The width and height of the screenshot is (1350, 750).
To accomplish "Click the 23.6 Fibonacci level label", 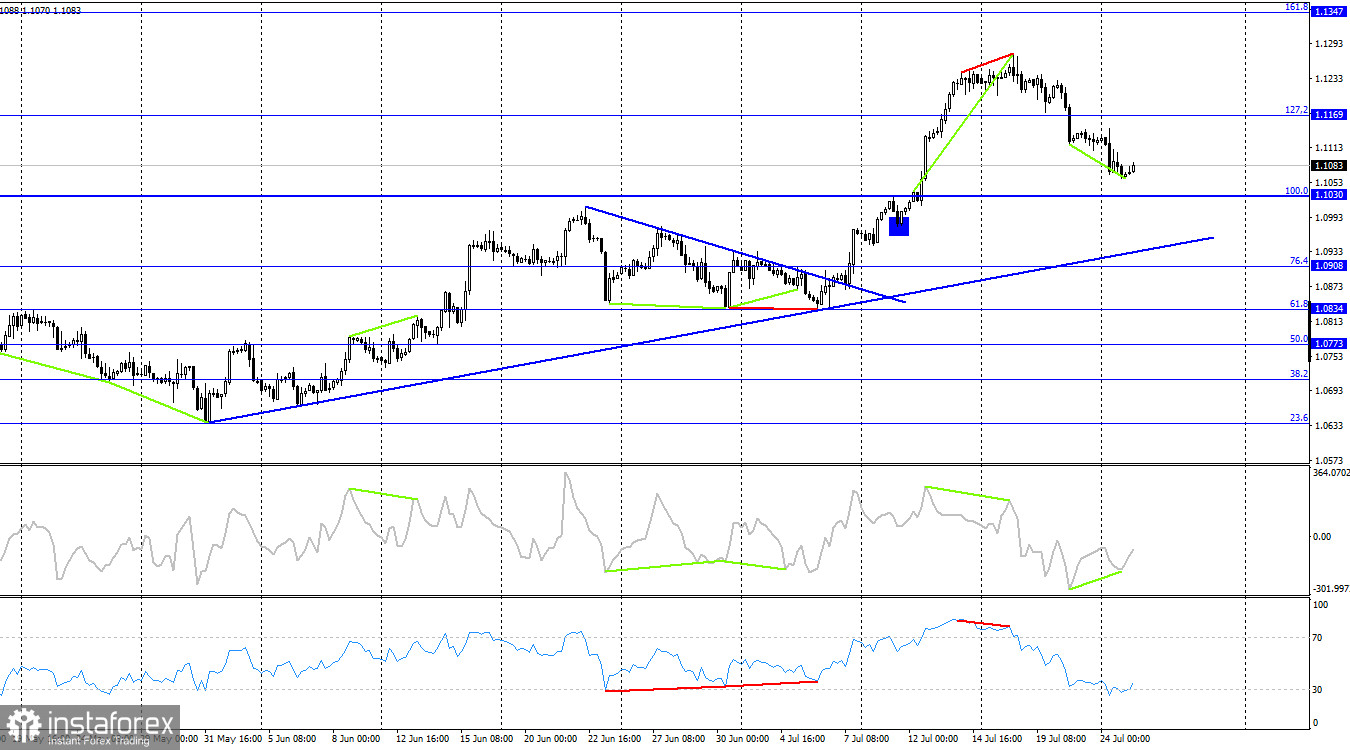I will [x=1298, y=418].
